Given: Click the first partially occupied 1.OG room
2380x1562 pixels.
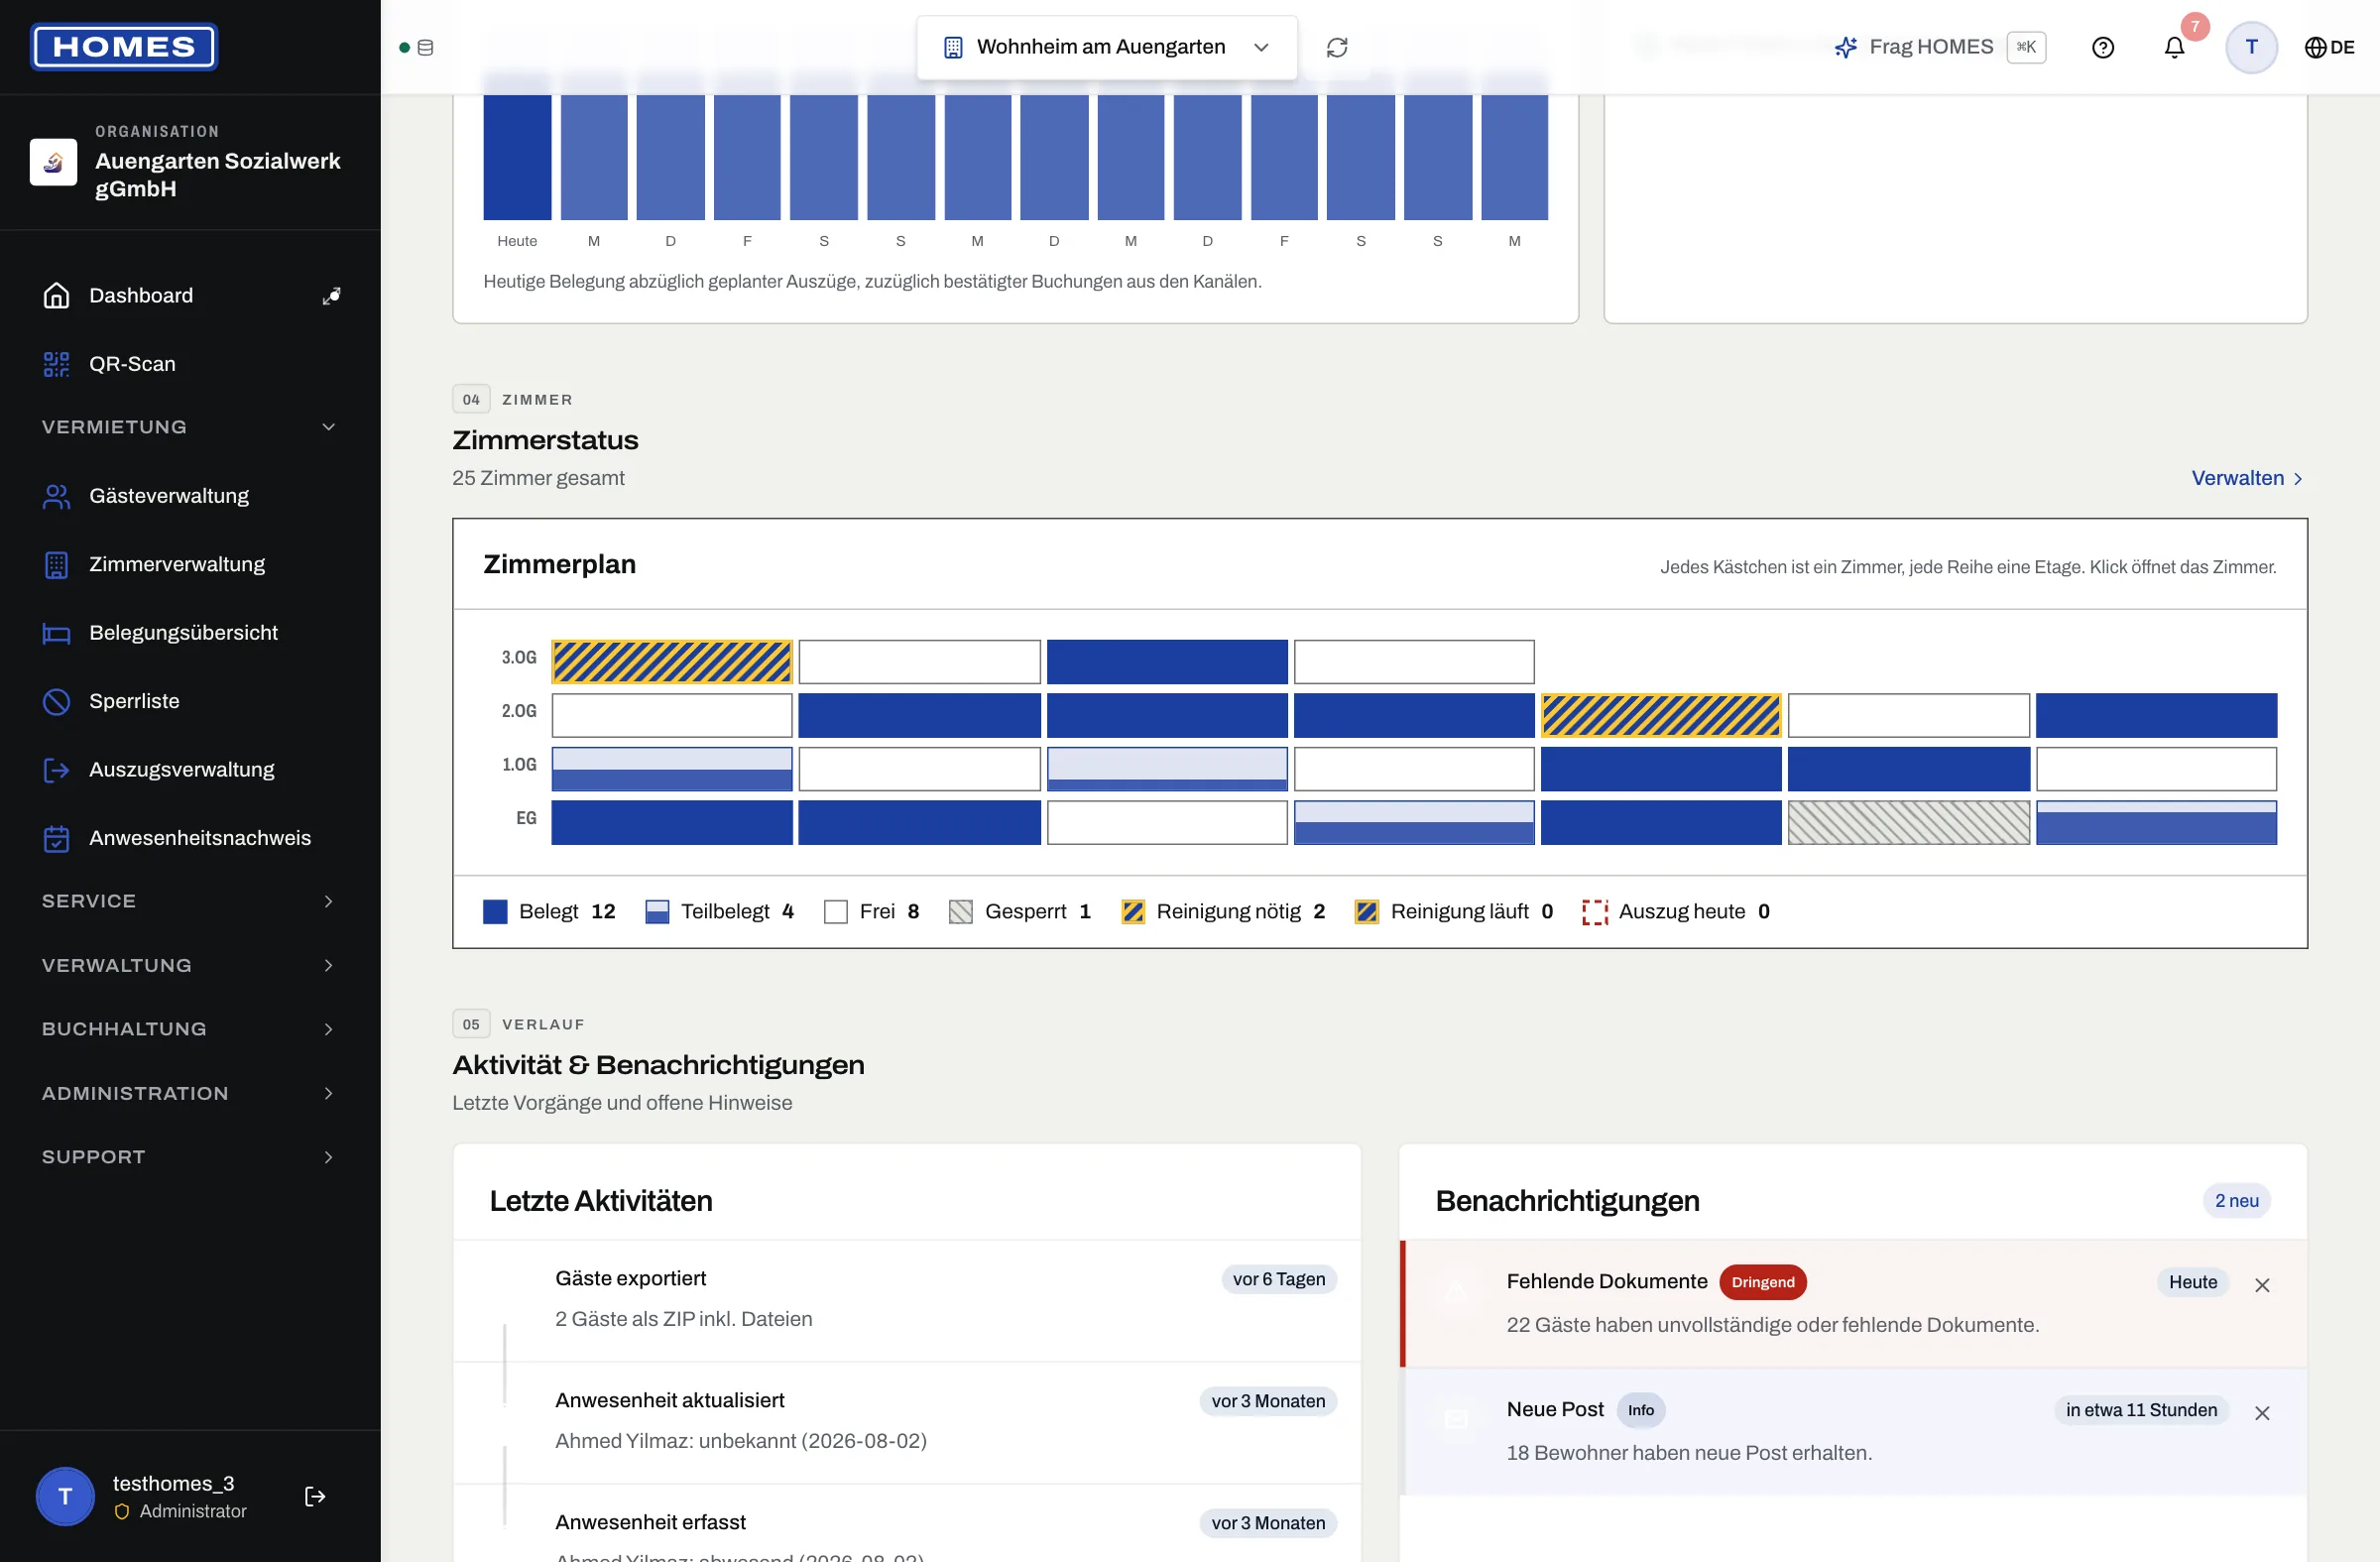Looking at the screenshot, I should pyautogui.click(x=672, y=769).
